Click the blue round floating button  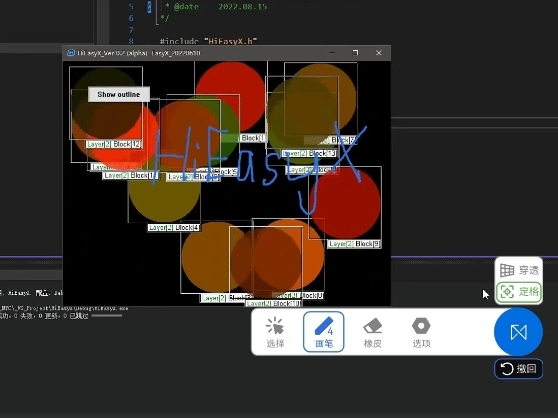[x=518, y=332]
